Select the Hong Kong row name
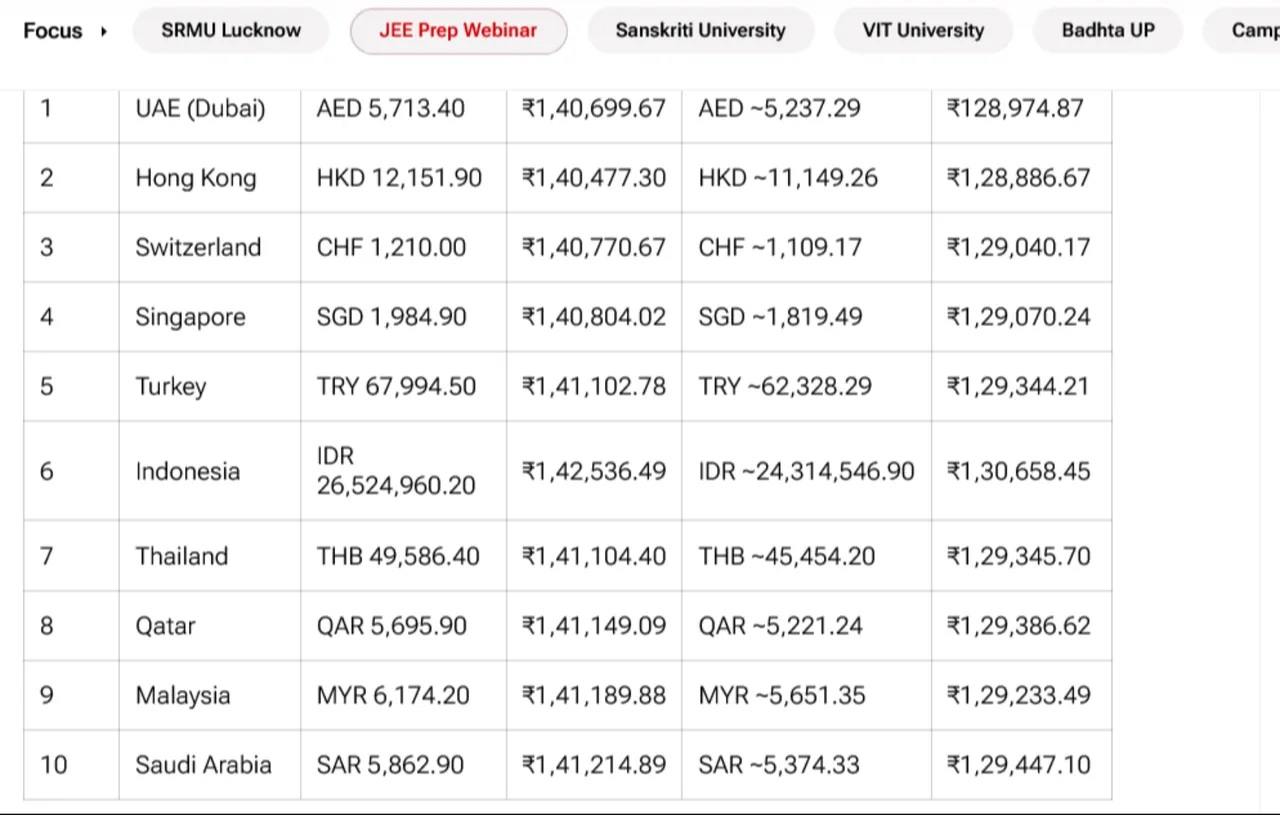 pos(196,178)
